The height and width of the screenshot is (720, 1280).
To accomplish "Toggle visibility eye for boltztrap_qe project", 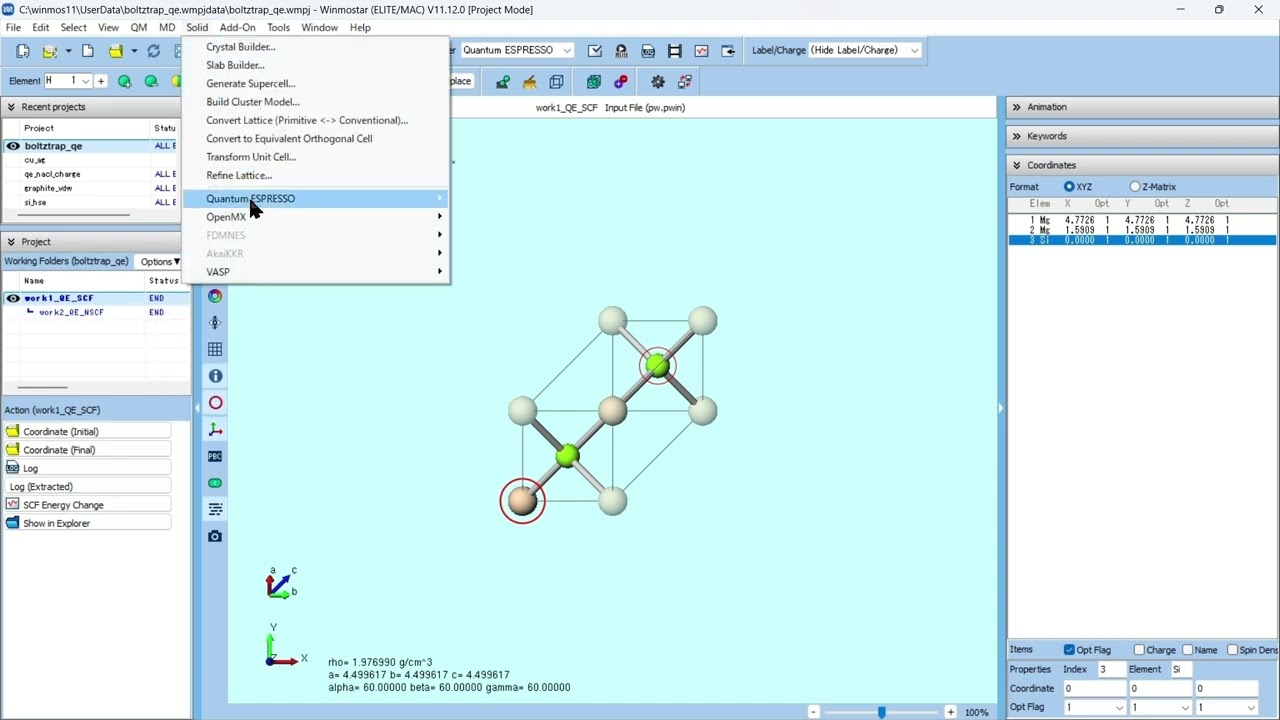I will (x=13, y=146).
